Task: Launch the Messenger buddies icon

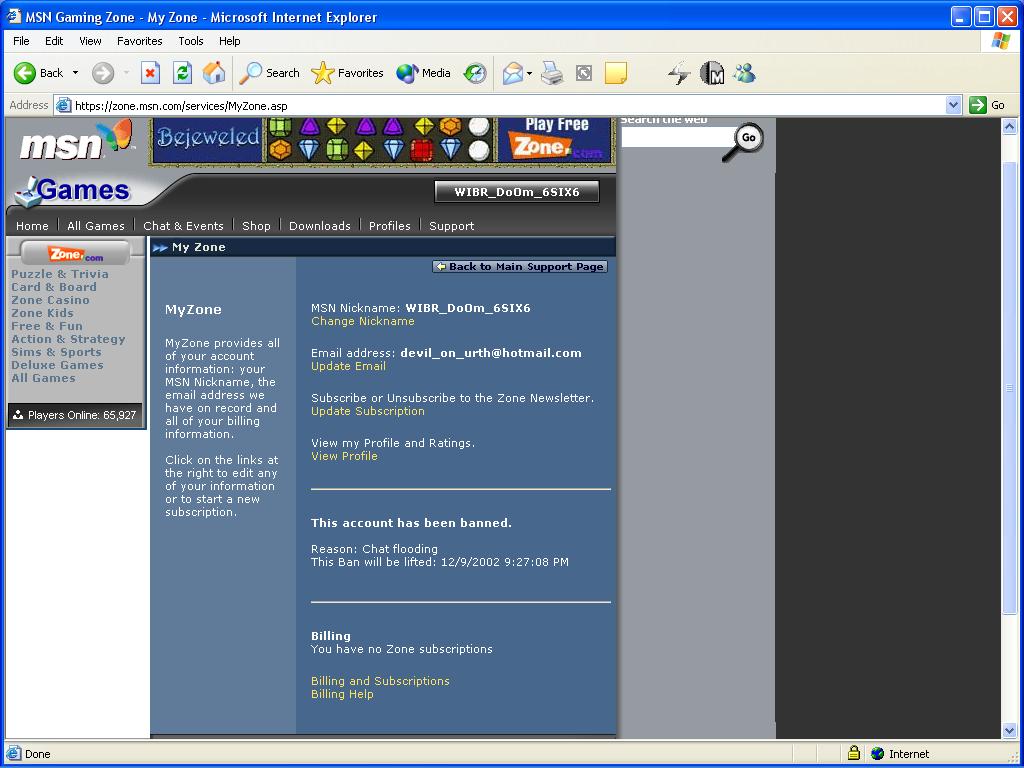Action: click(744, 73)
